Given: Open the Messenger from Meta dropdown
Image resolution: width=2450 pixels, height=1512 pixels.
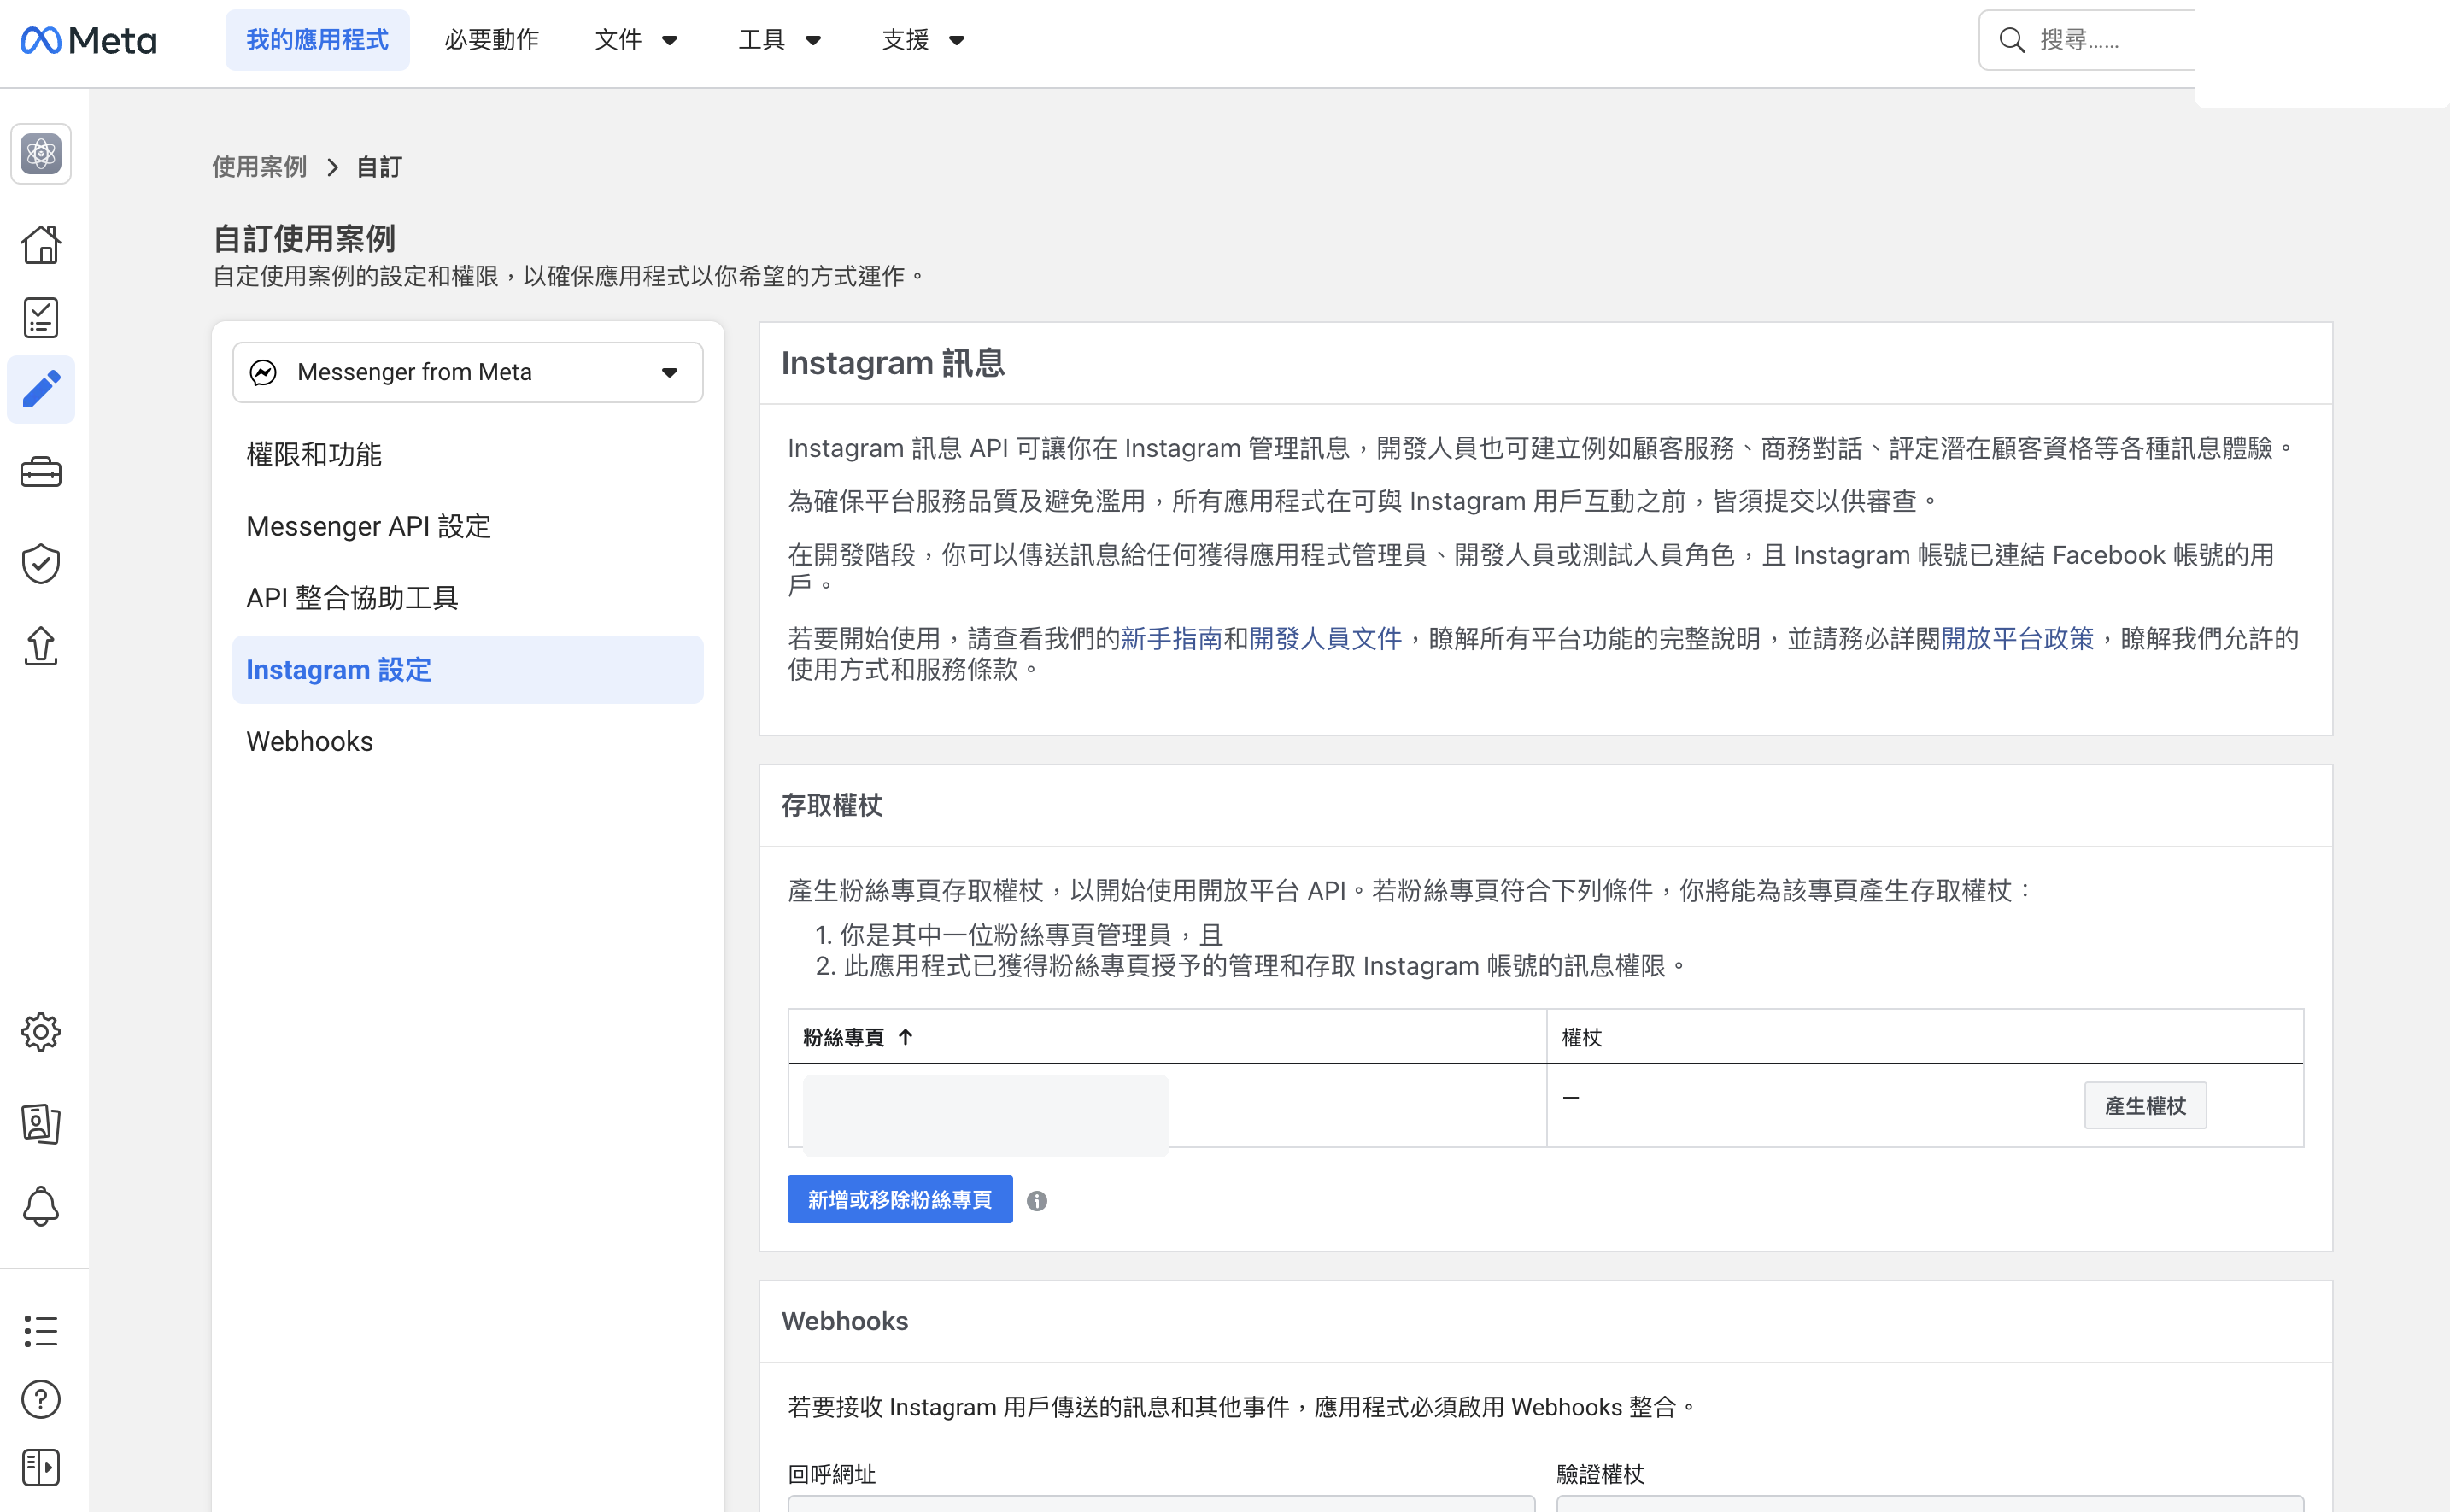Looking at the screenshot, I should coord(468,372).
